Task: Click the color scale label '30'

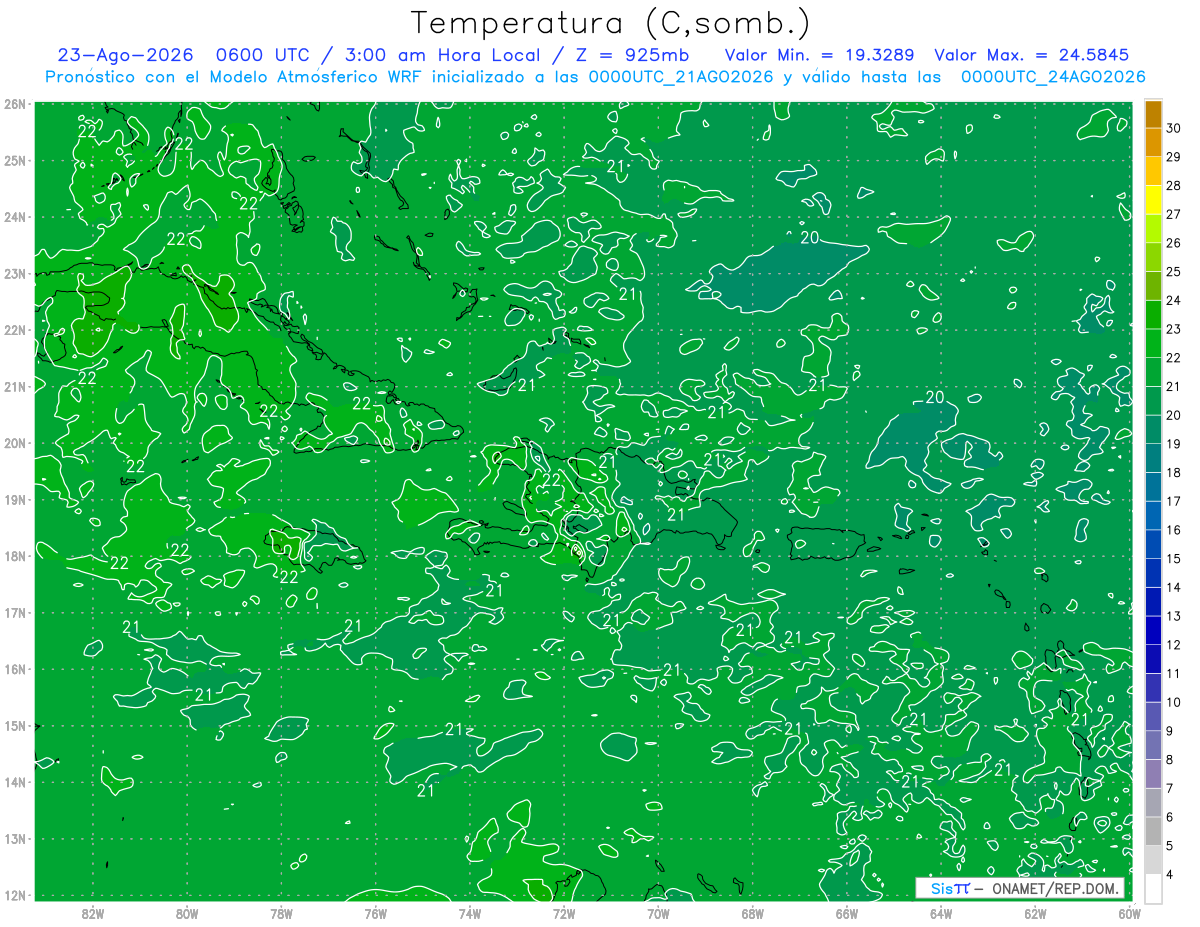Action: tap(1173, 129)
